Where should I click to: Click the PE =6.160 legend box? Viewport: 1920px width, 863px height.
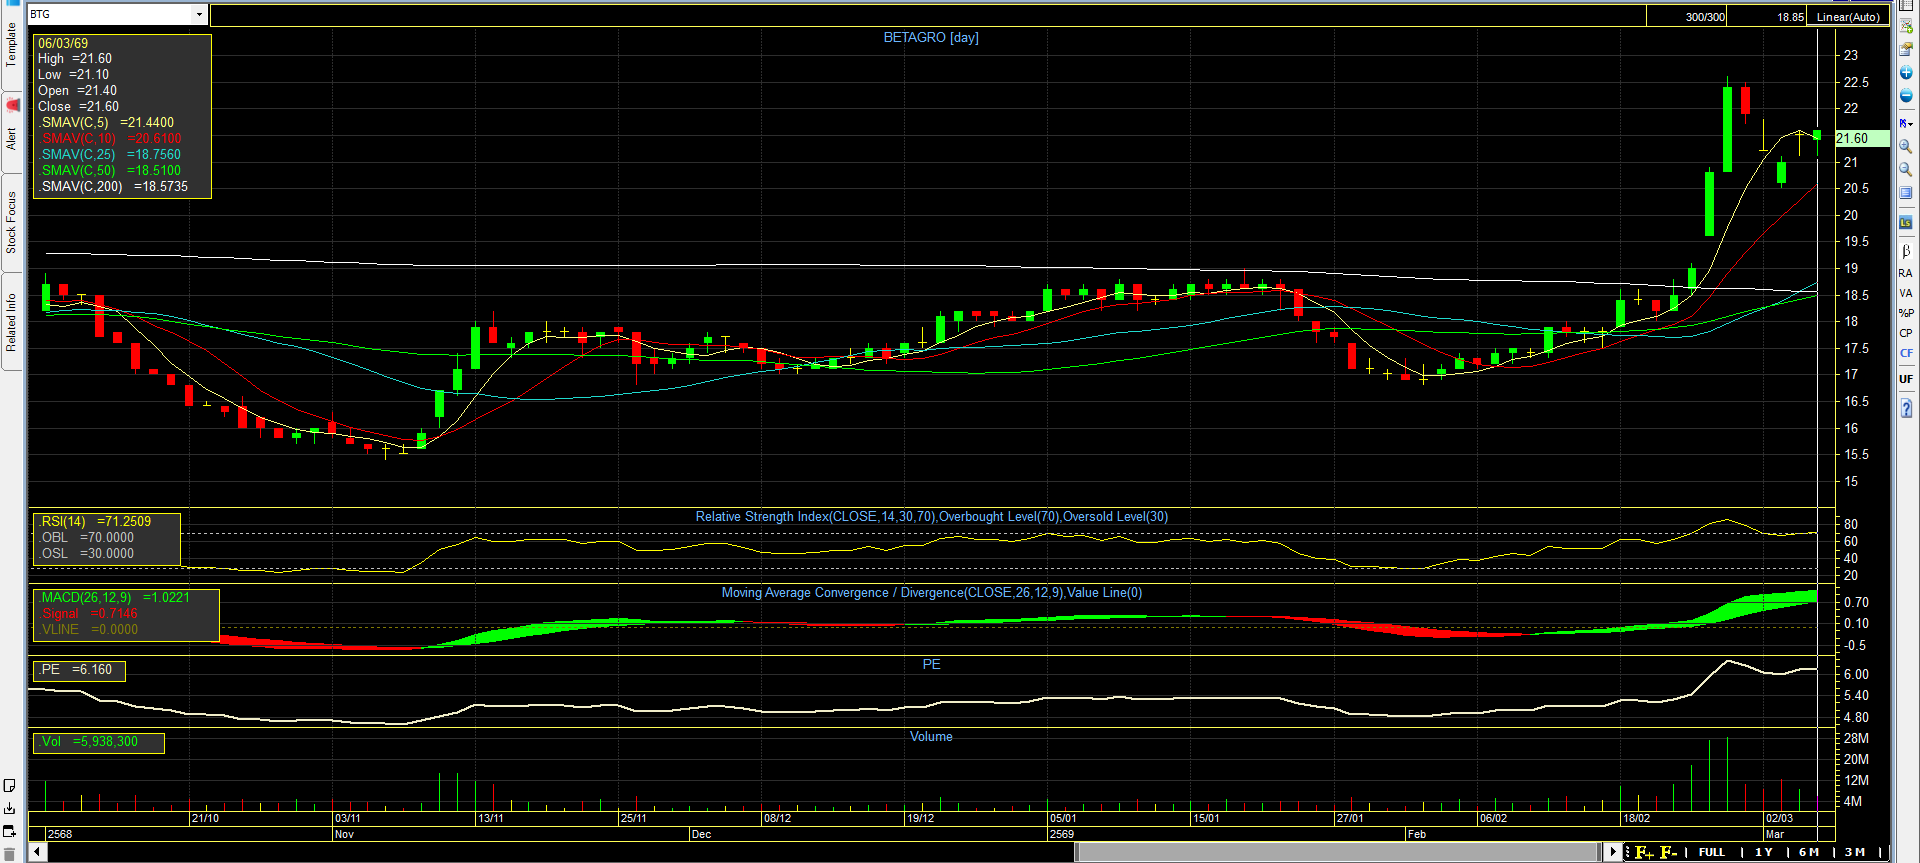point(77,670)
